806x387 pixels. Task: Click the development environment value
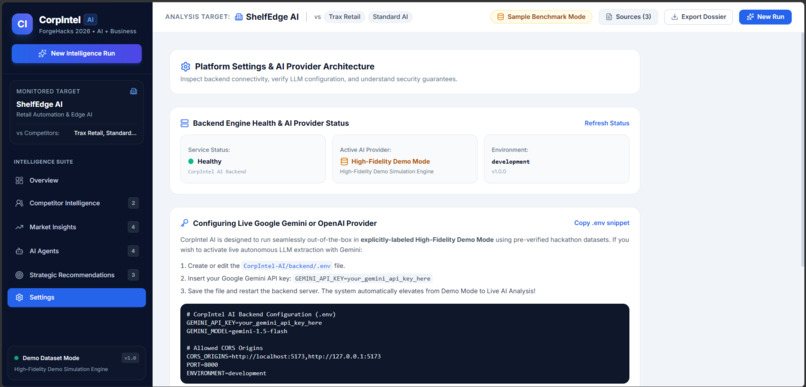pyautogui.click(x=510, y=161)
